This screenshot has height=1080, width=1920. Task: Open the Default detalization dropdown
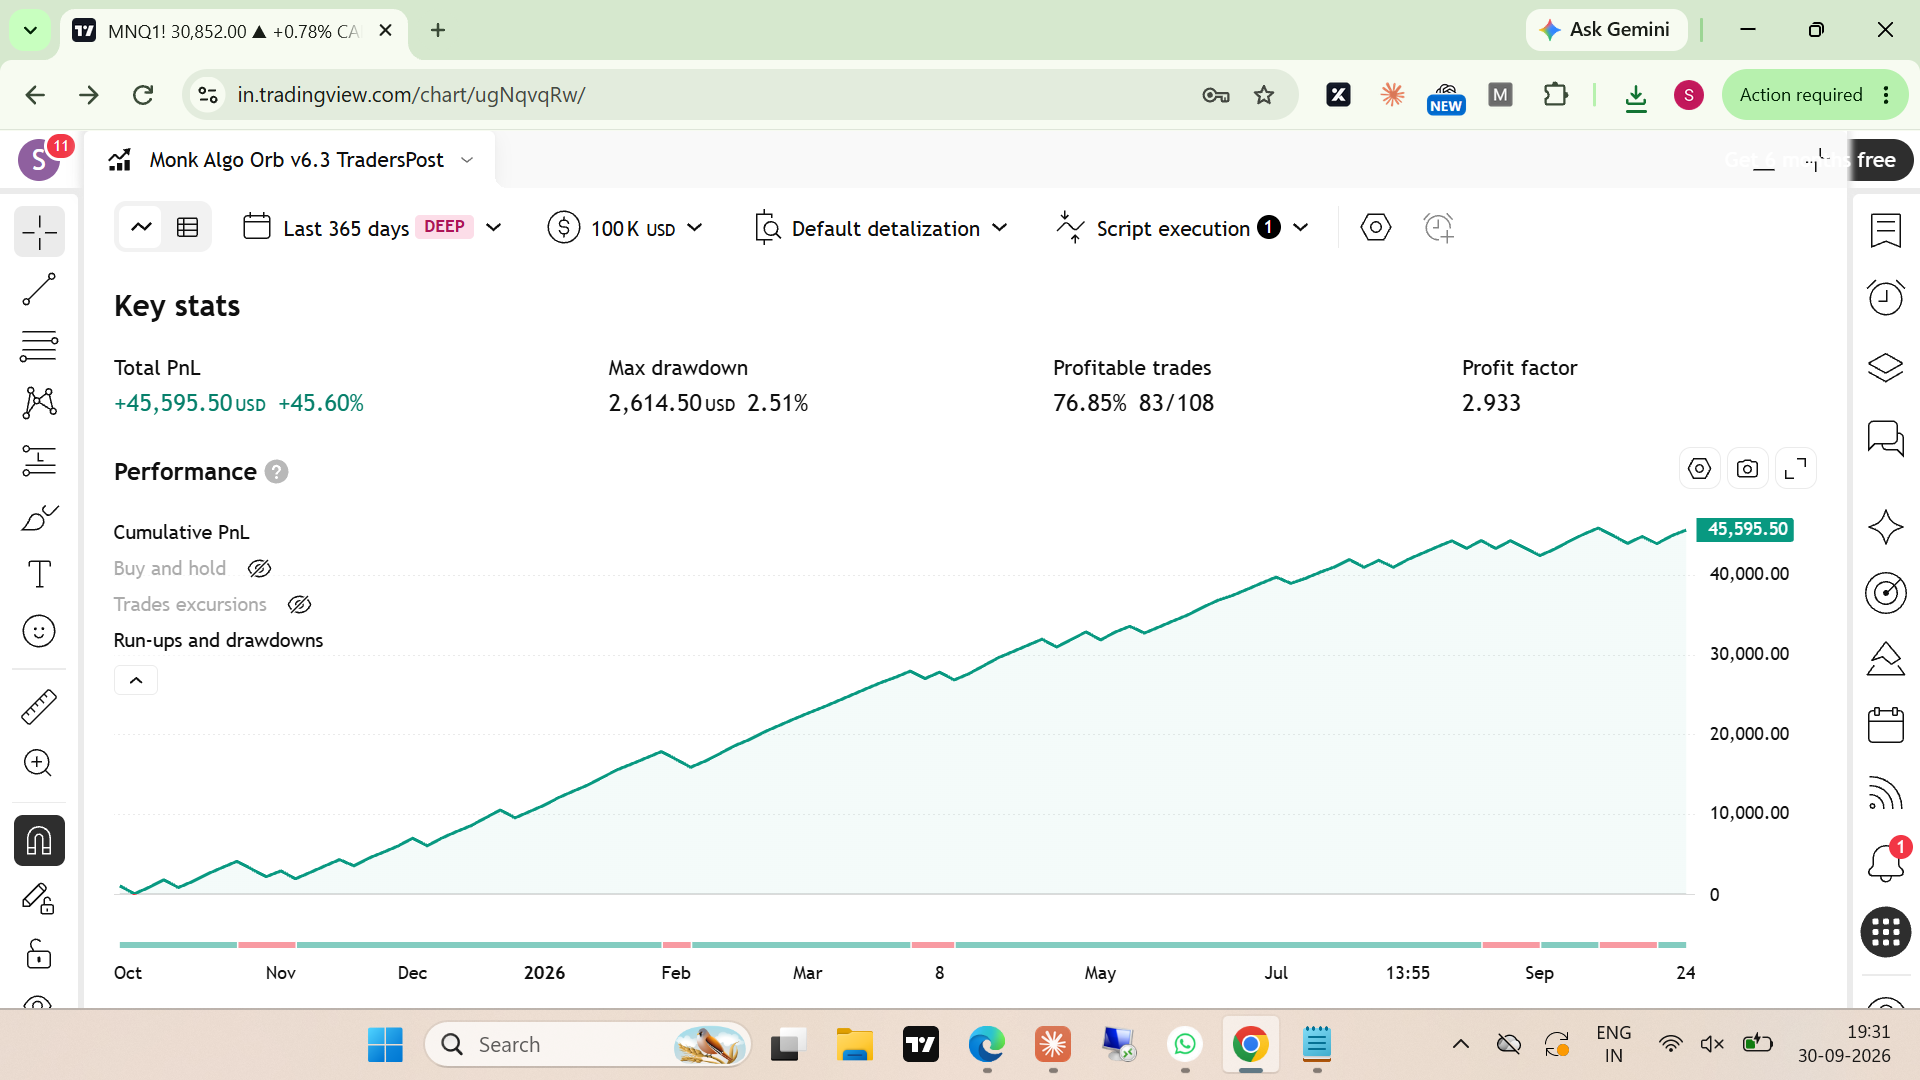[x=881, y=228]
